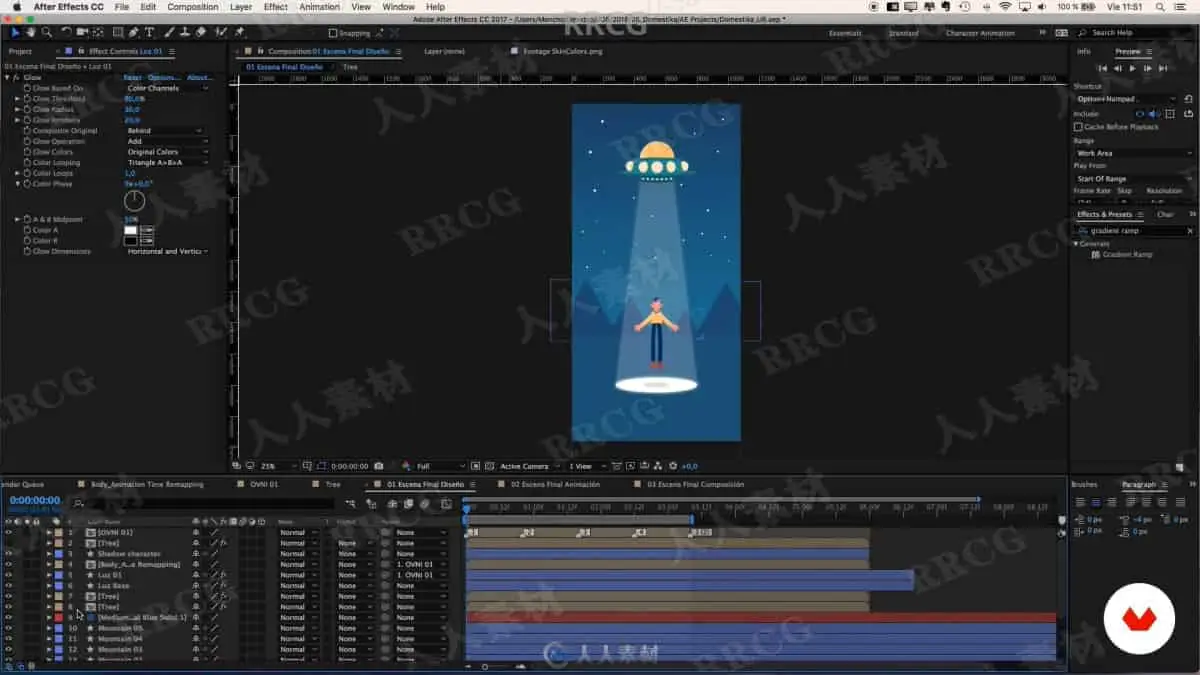Hide the Mountain 05 layer eye

click(x=8, y=629)
